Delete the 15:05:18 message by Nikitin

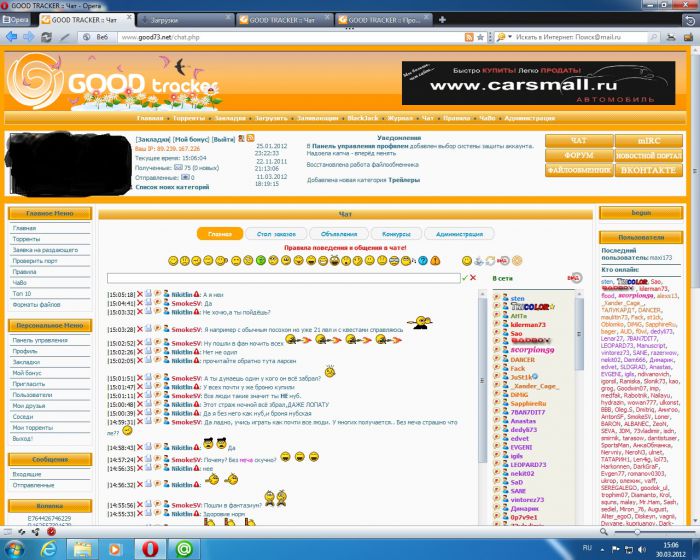point(139,295)
